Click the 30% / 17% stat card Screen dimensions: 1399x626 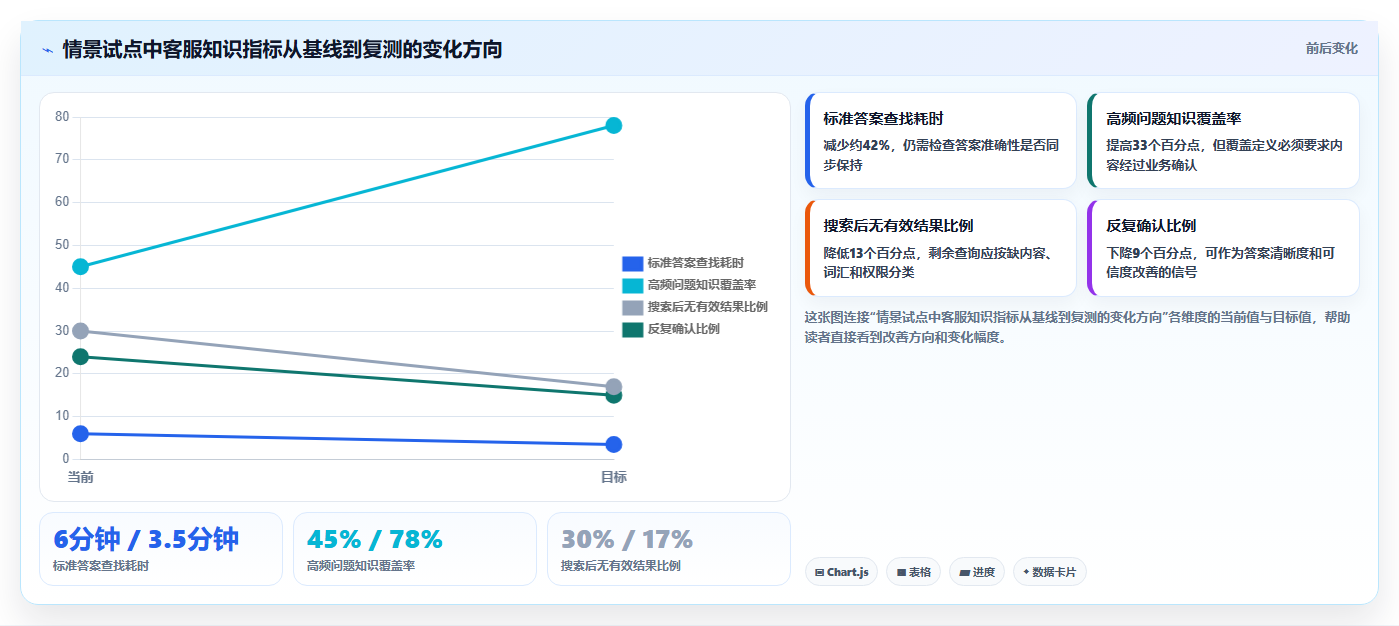tap(669, 549)
